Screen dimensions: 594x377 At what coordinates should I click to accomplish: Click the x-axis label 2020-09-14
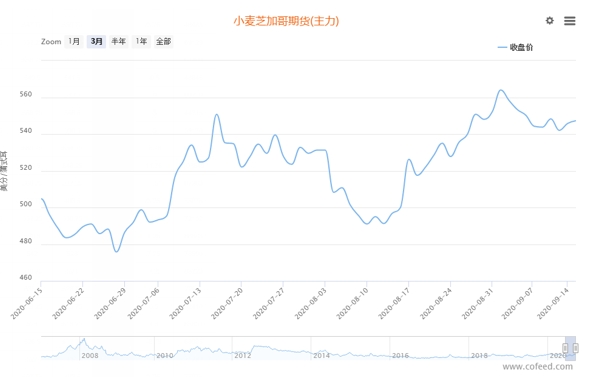(x=553, y=303)
